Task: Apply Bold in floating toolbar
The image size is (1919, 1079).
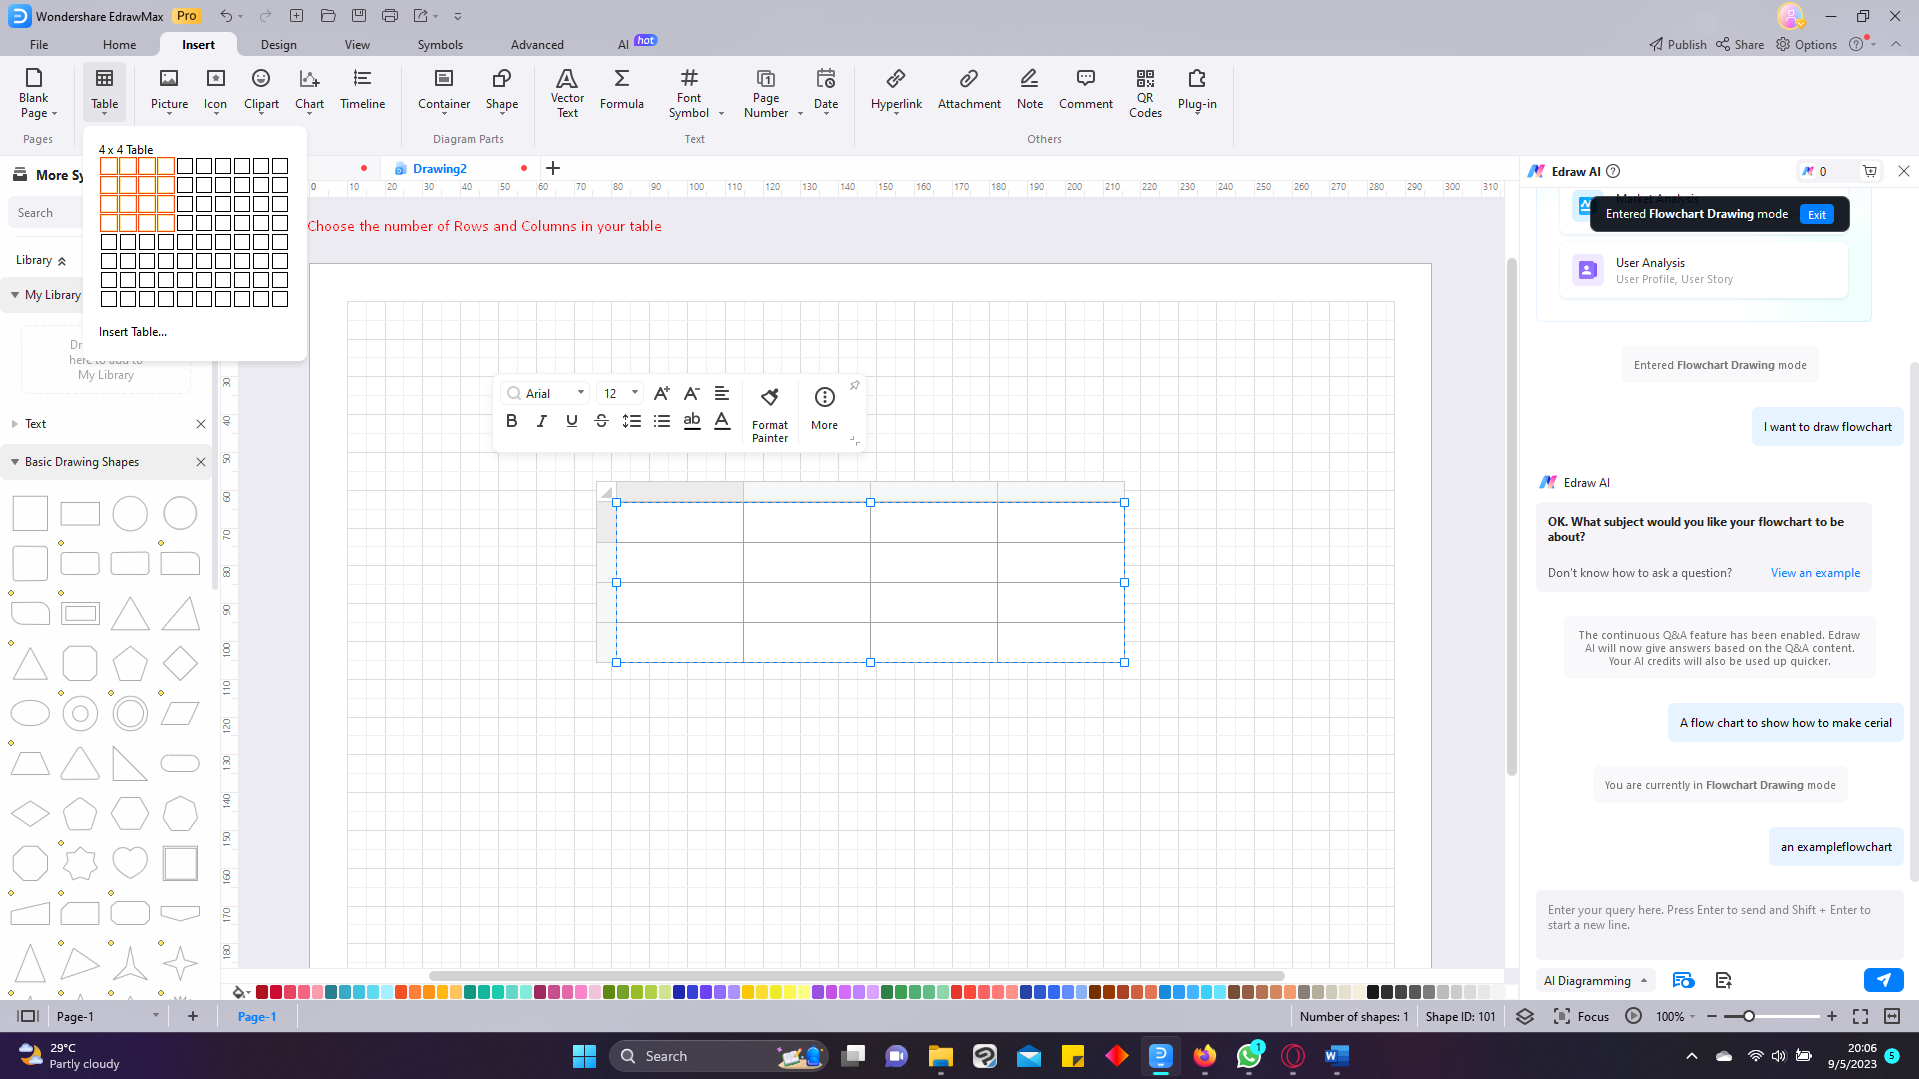Action: point(512,421)
